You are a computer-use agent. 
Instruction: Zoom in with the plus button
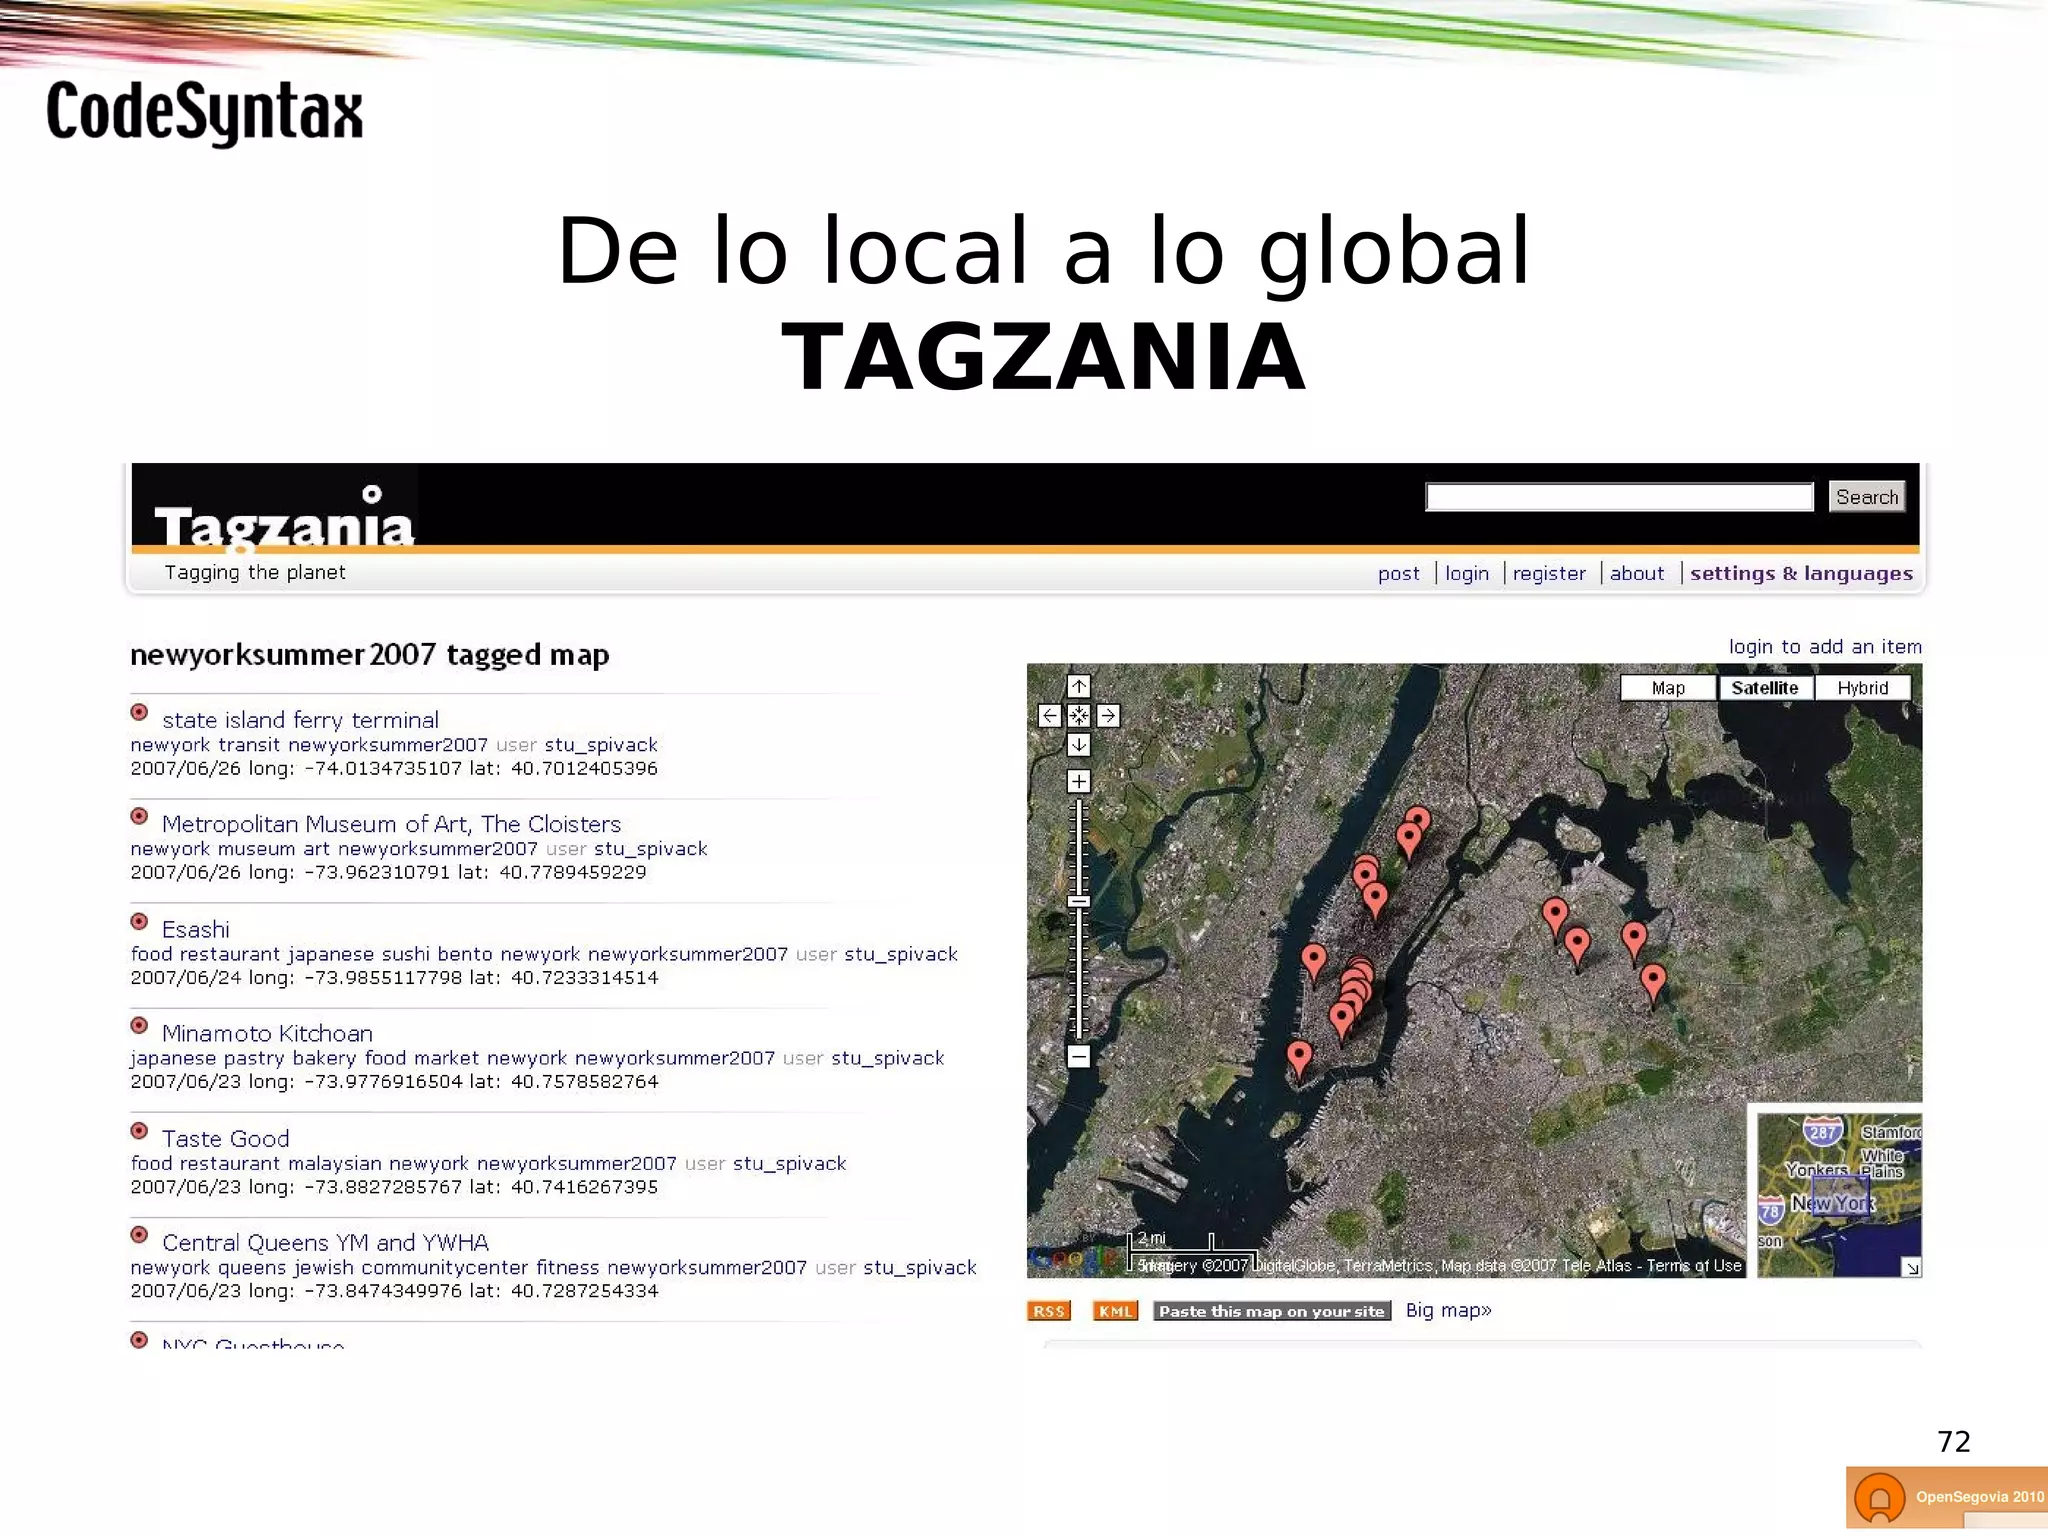(1078, 781)
